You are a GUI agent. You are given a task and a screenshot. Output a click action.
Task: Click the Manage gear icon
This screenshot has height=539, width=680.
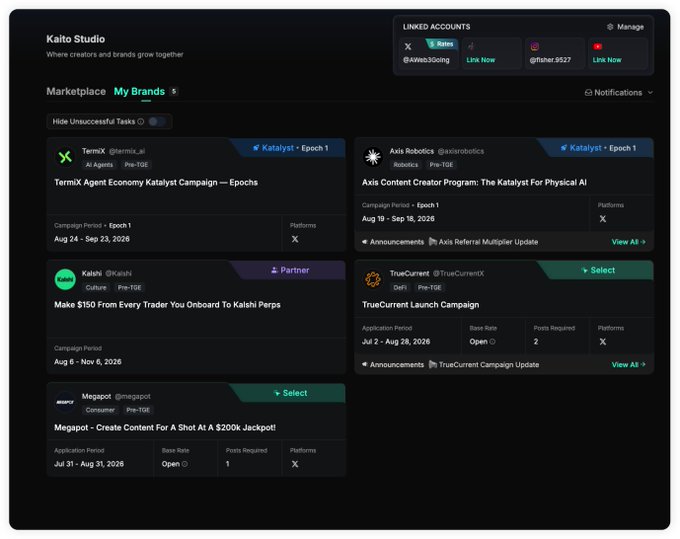click(610, 27)
